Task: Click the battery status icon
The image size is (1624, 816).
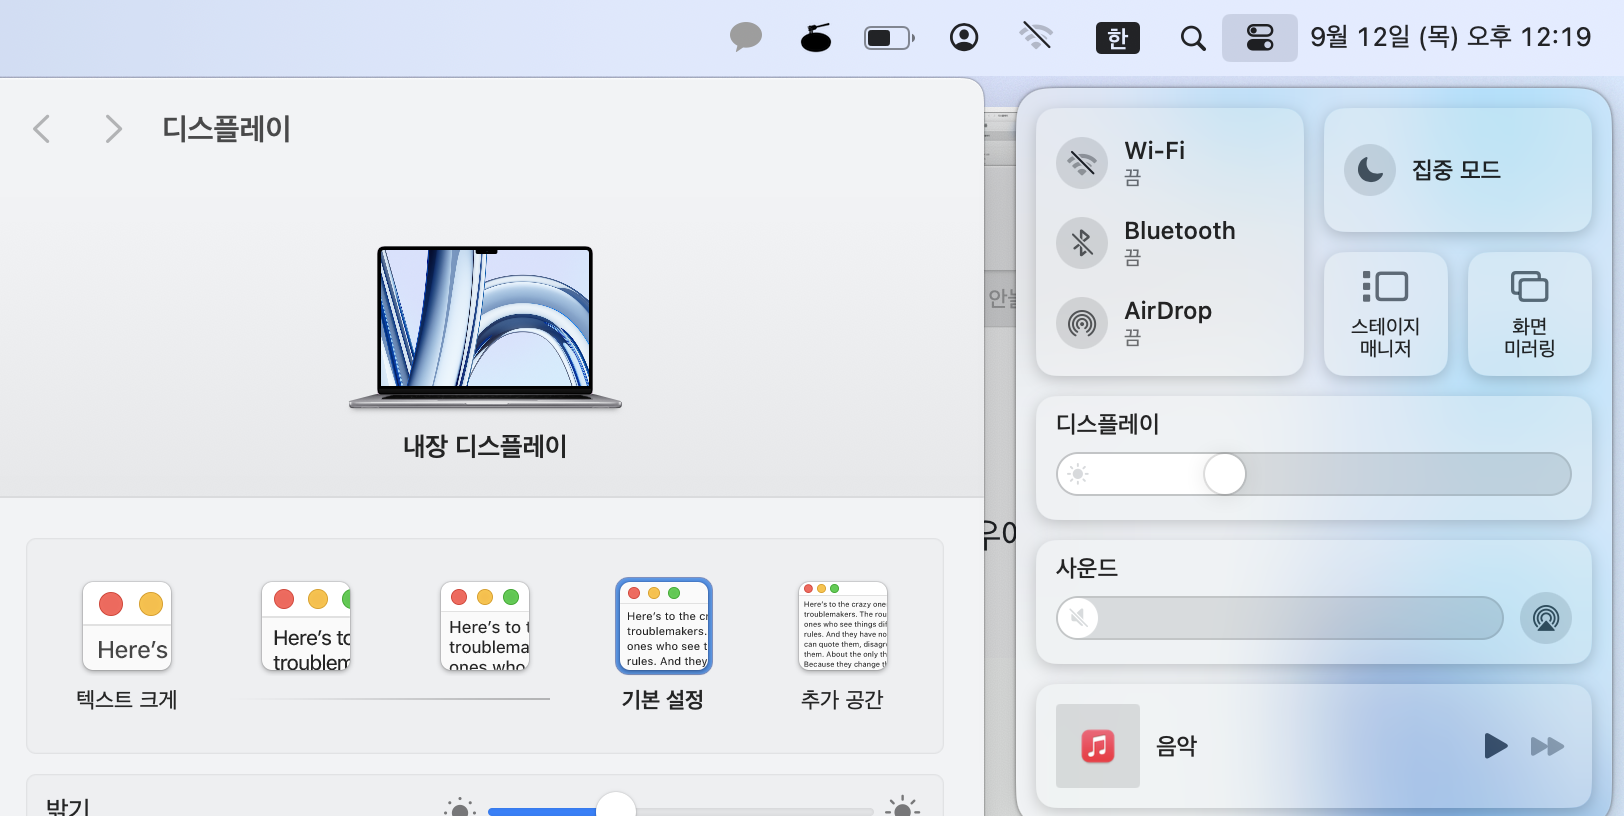Action: [889, 38]
